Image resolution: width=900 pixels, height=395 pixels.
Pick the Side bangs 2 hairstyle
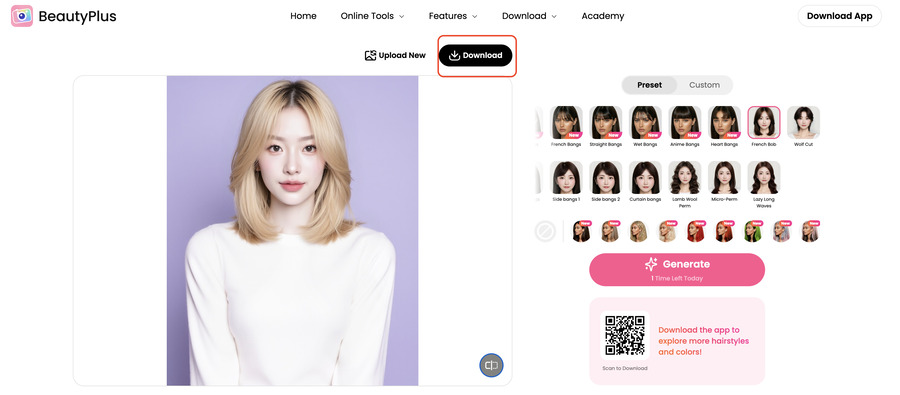[606, 177]
